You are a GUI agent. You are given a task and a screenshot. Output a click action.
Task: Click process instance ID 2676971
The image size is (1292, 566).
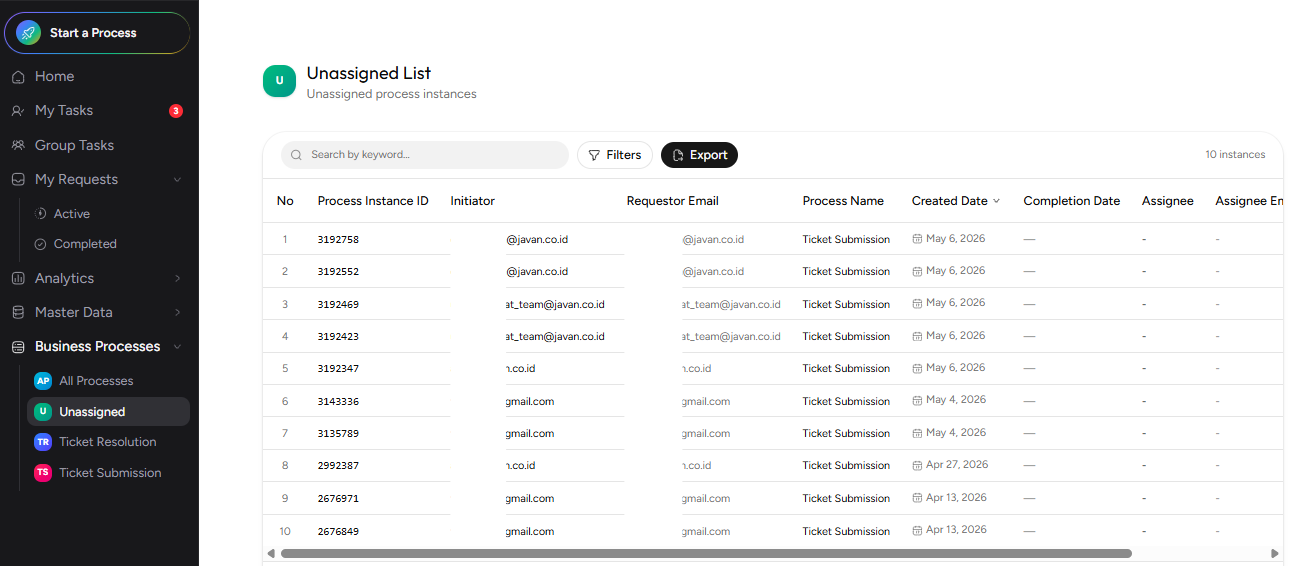pos(338,498)
